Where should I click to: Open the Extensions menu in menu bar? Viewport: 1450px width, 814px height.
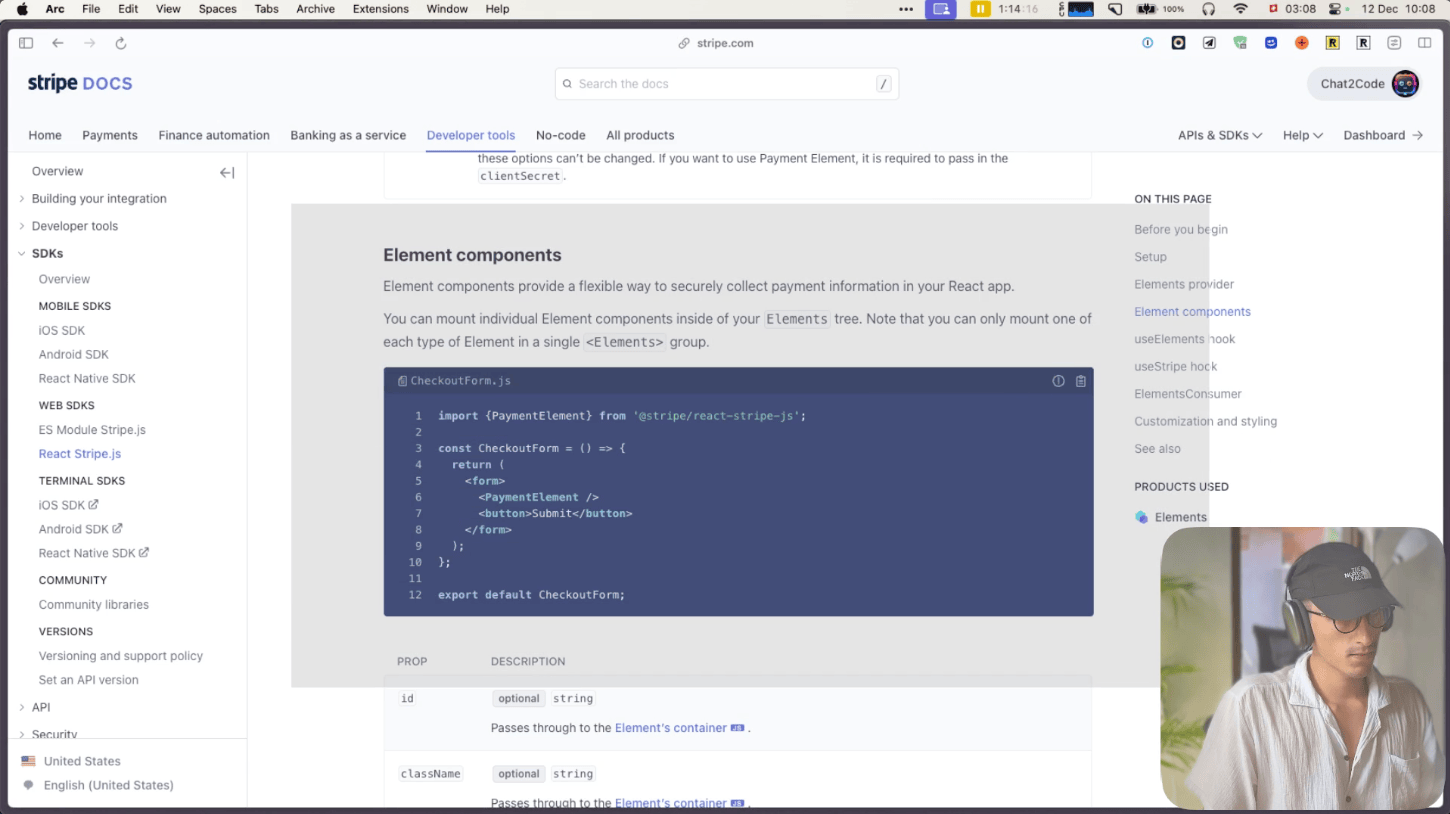(381, 9)
